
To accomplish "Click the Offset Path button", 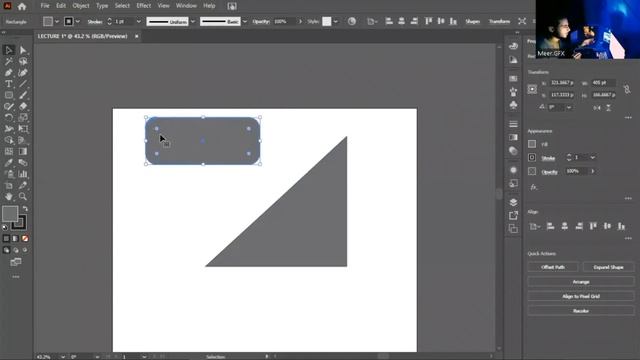I will pos(553,267).
